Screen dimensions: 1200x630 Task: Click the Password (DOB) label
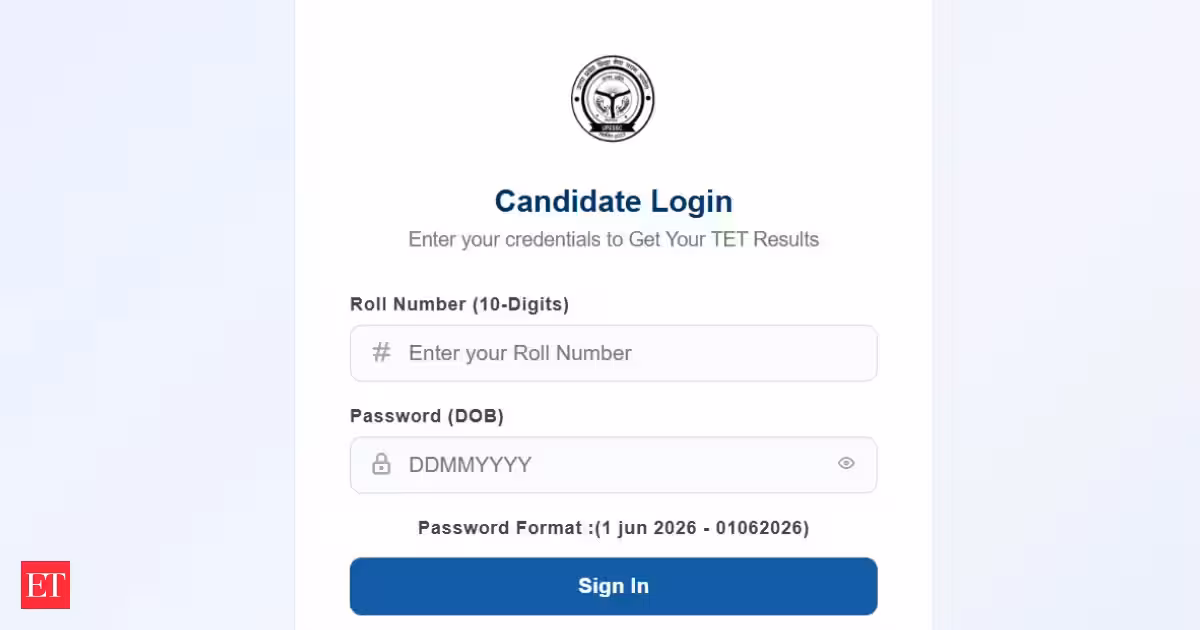click(427, 416)
